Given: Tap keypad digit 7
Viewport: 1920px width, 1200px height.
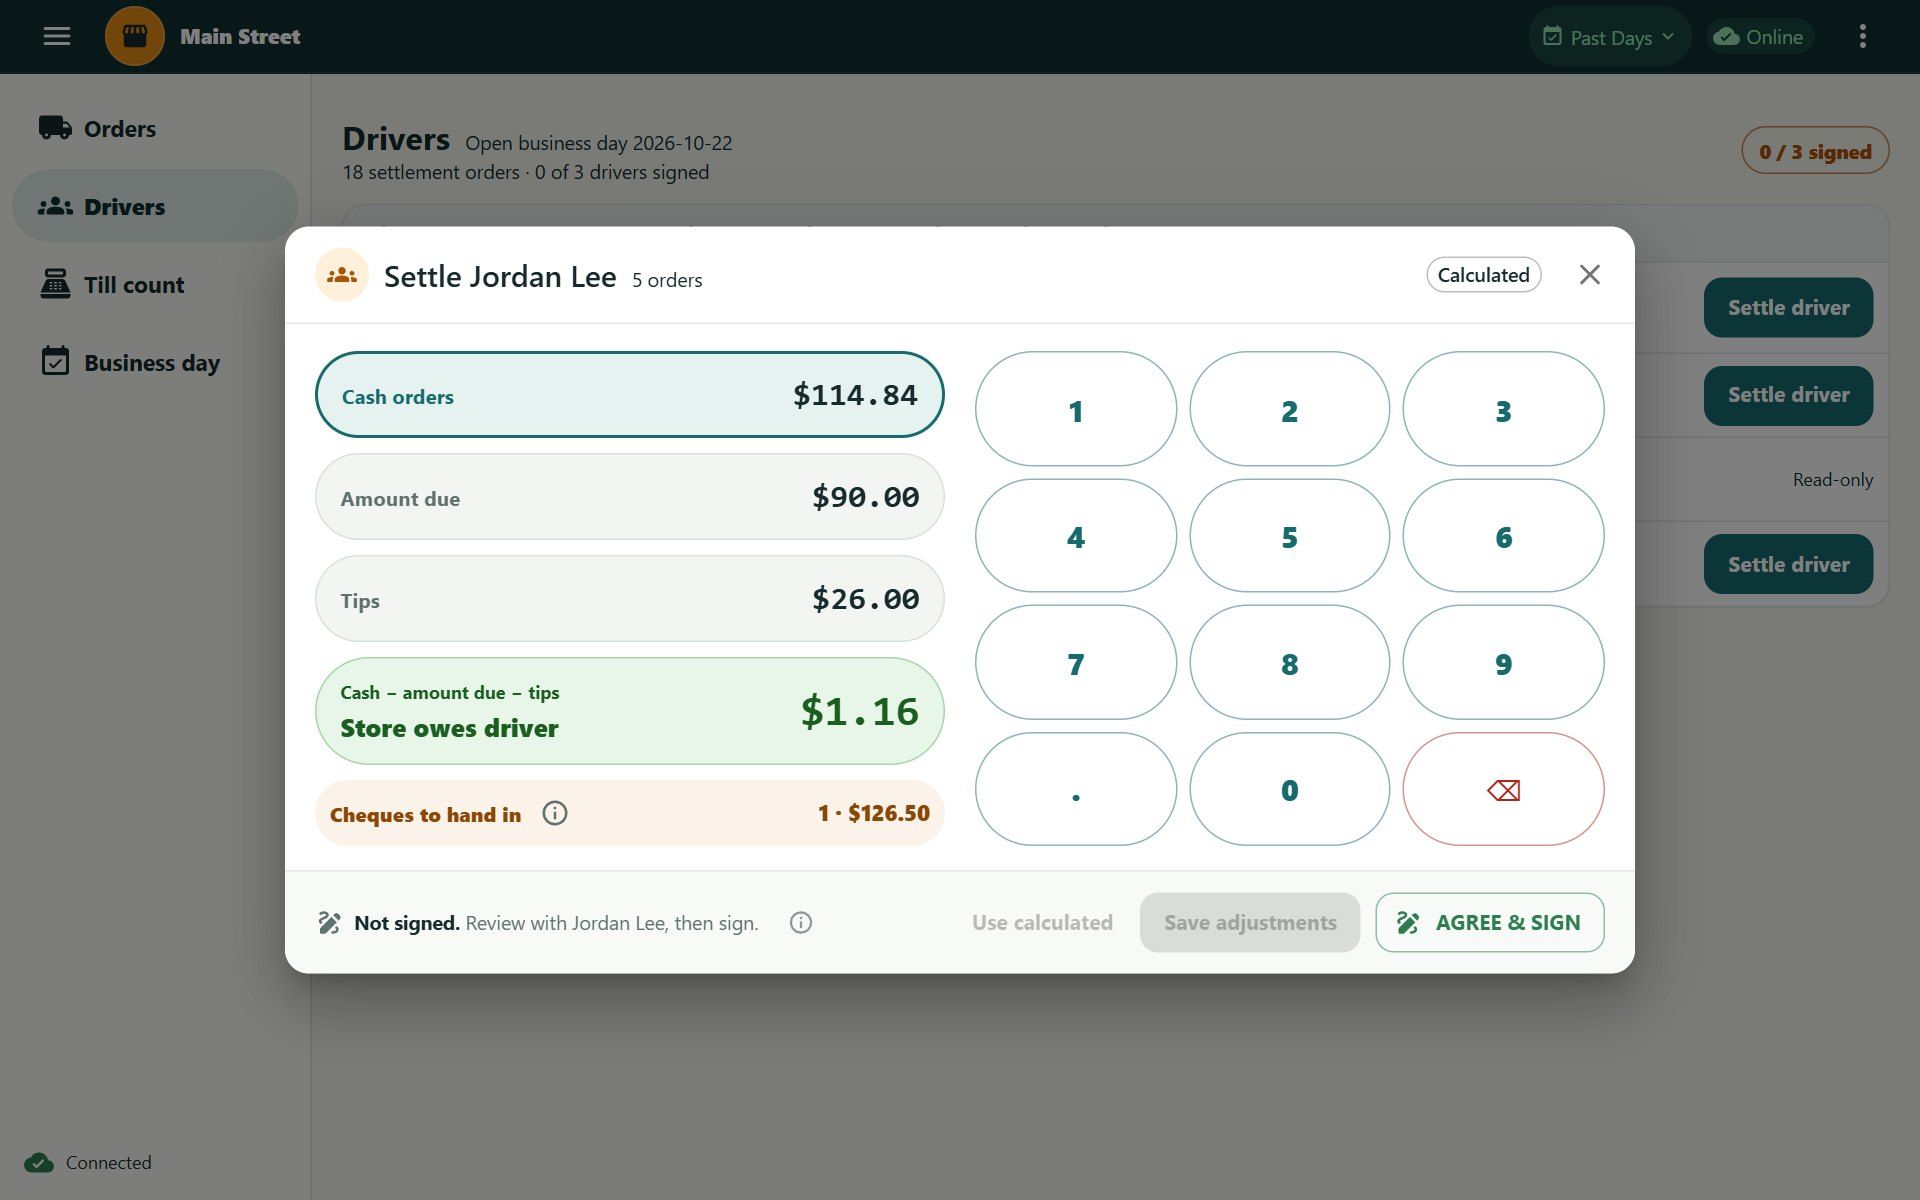Looking at the screenshot, I should (1076, 663).
